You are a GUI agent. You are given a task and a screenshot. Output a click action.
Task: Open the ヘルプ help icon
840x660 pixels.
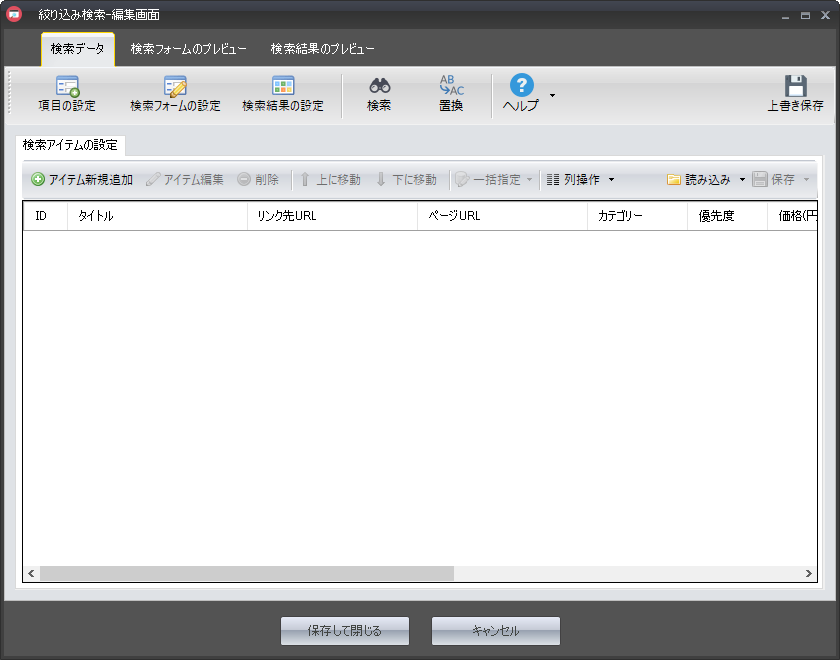(521, 86)
